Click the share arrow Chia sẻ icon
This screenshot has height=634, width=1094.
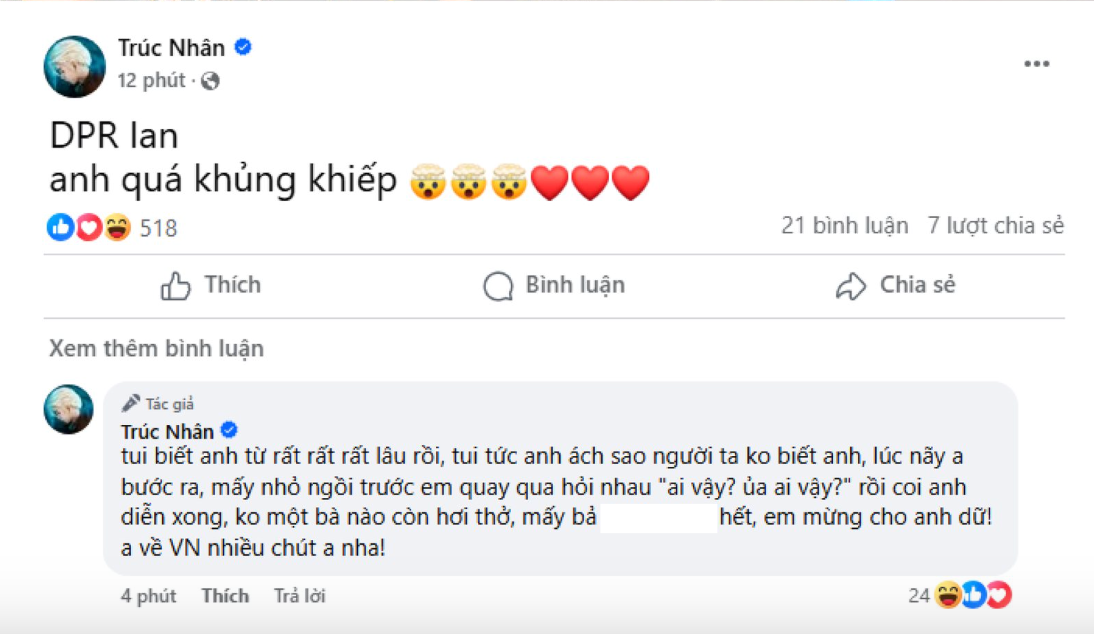[850, 287]
